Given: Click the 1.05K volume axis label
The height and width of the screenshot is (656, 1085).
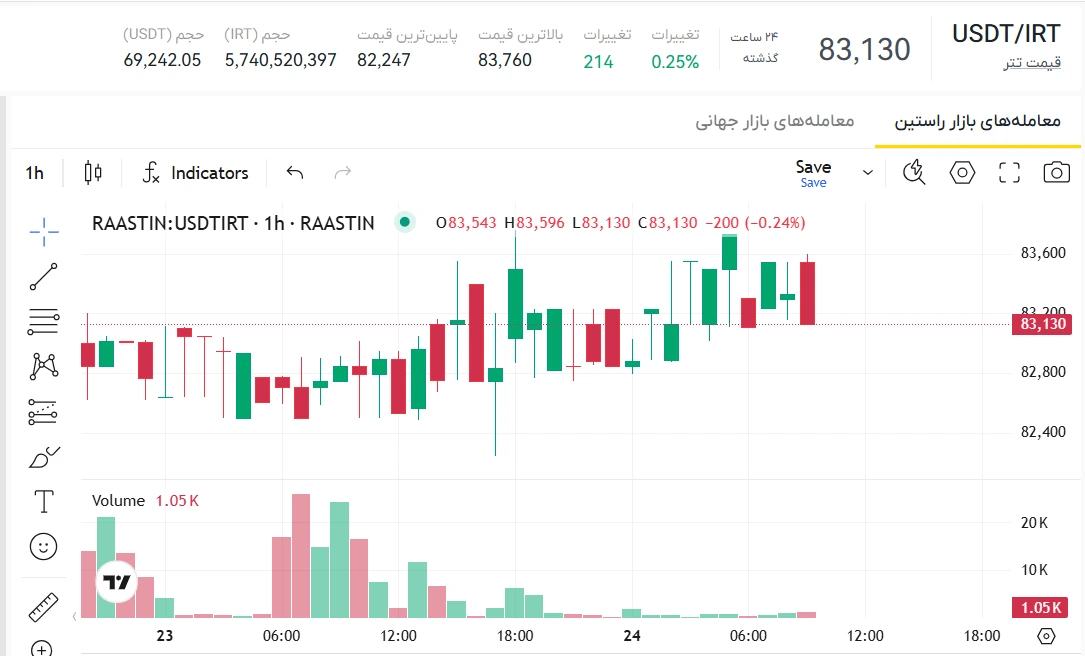Looking at the screenshot, I should coord(1041,608).
